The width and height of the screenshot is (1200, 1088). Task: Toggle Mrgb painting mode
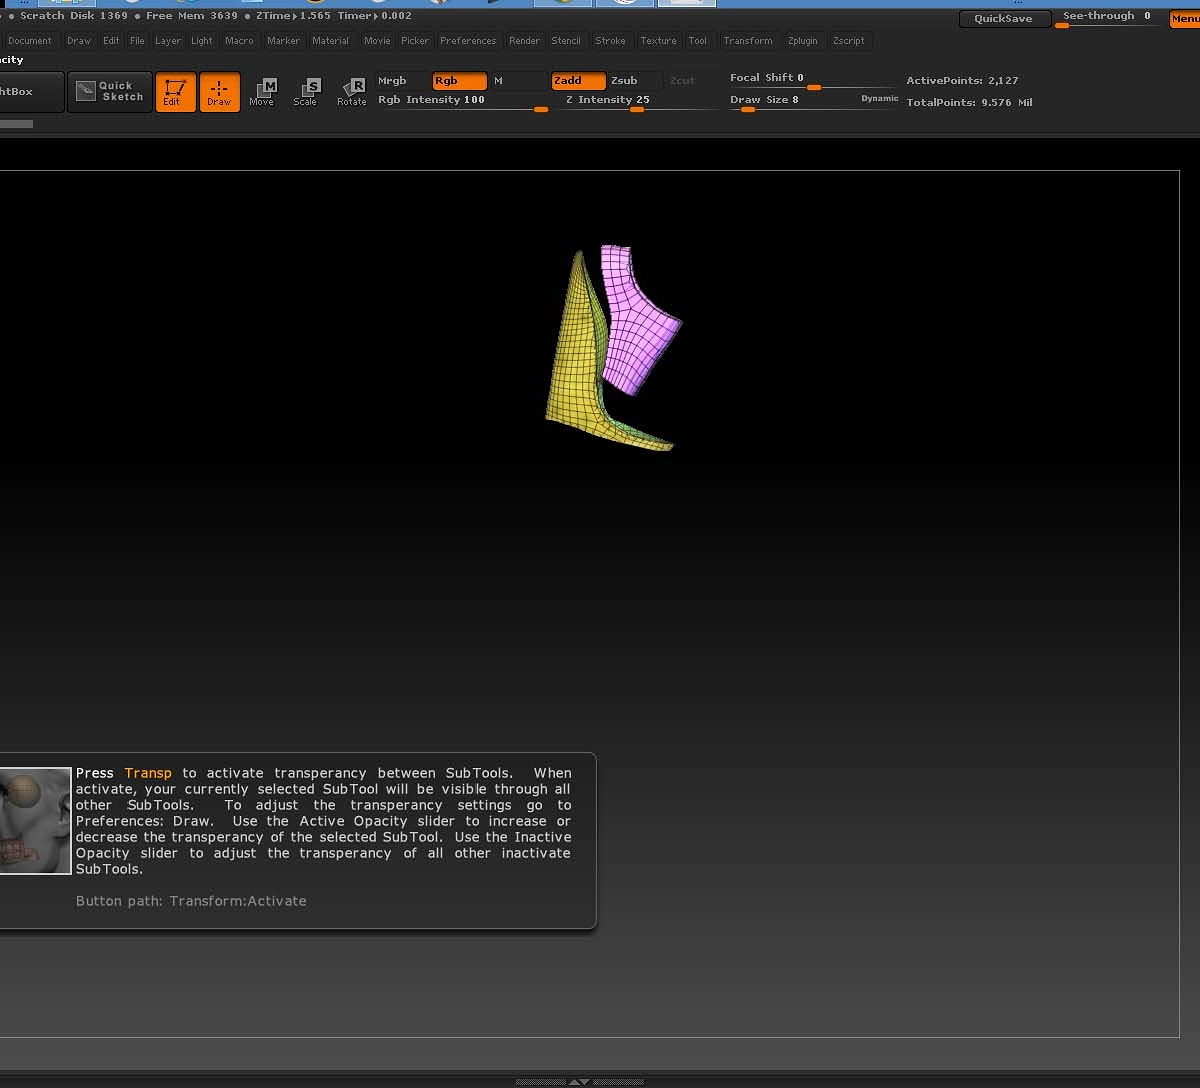(402, 81)
